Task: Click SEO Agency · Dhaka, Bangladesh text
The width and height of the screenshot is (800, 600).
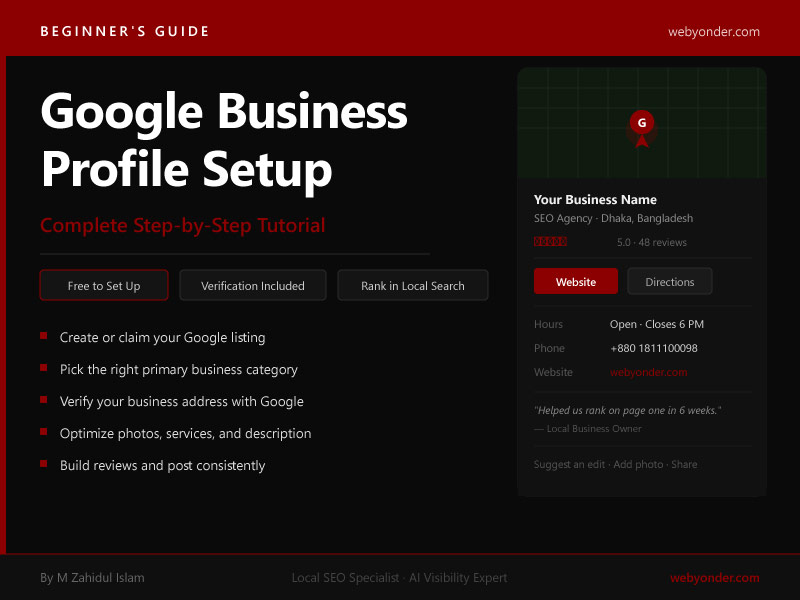Action: click(613, 218)
